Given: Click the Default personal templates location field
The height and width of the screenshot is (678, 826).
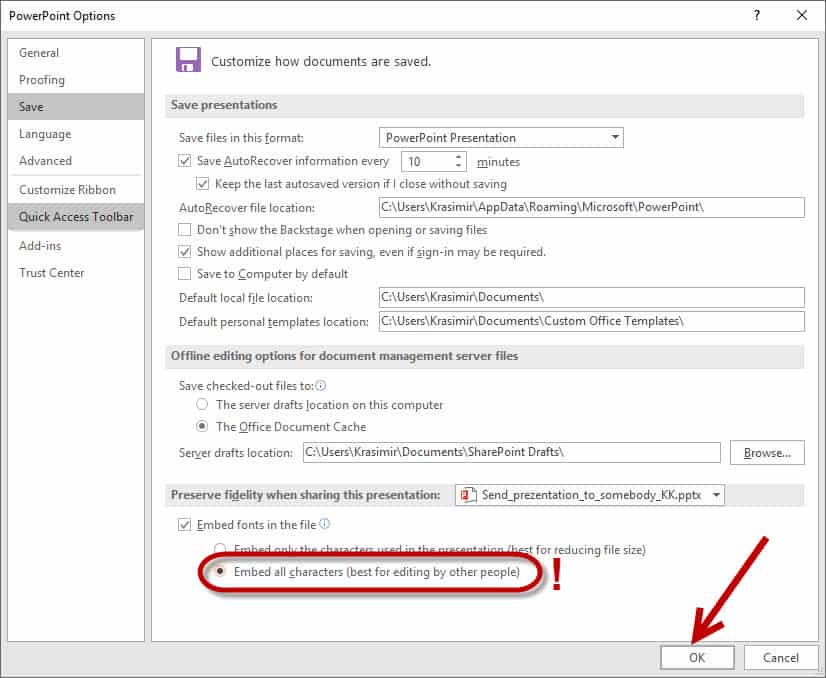Looking at the screenshot, I should pos(592,321).
